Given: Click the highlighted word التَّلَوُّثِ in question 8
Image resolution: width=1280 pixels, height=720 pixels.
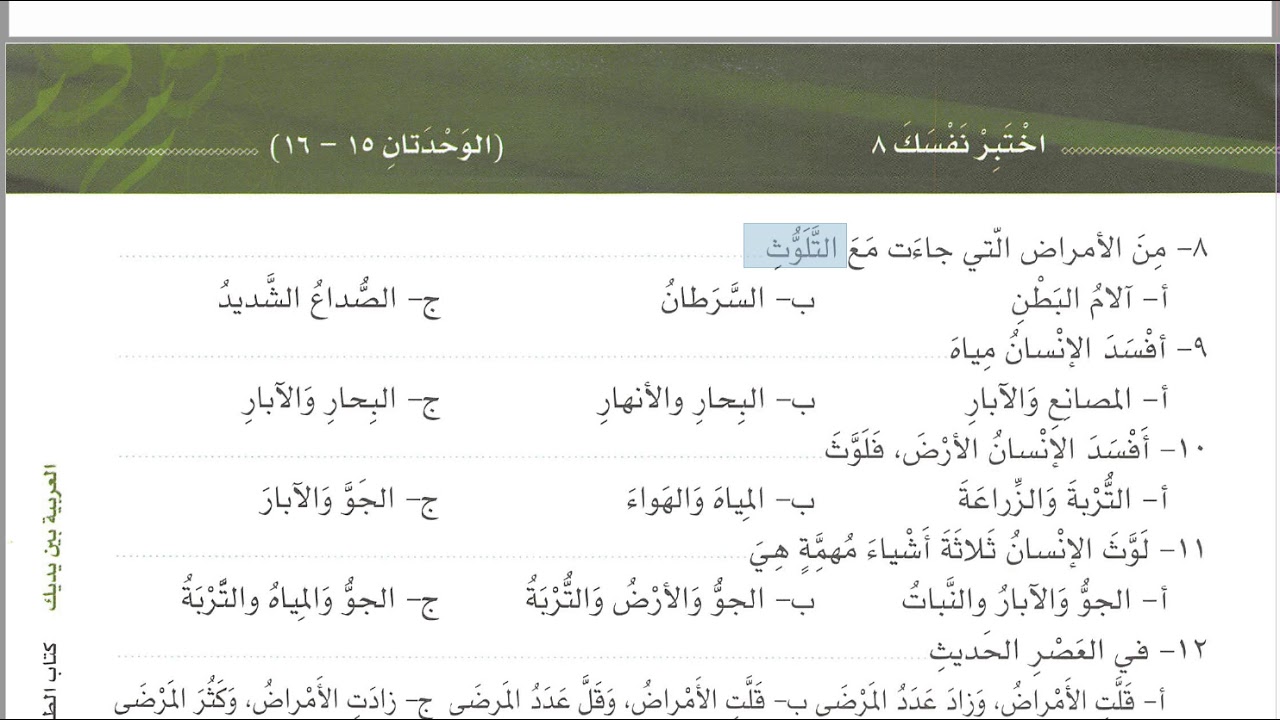Looking at the screenshot, I should (795, 246).
